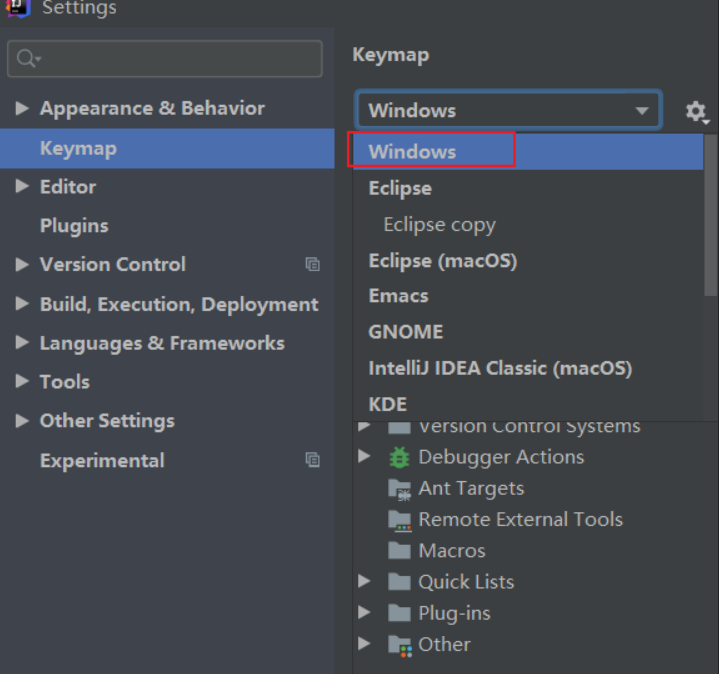Image resolution: width=719 pixels, height=674 pixels.
Task: Click the Ant Targets folder icon
Action: coord(400,489)
